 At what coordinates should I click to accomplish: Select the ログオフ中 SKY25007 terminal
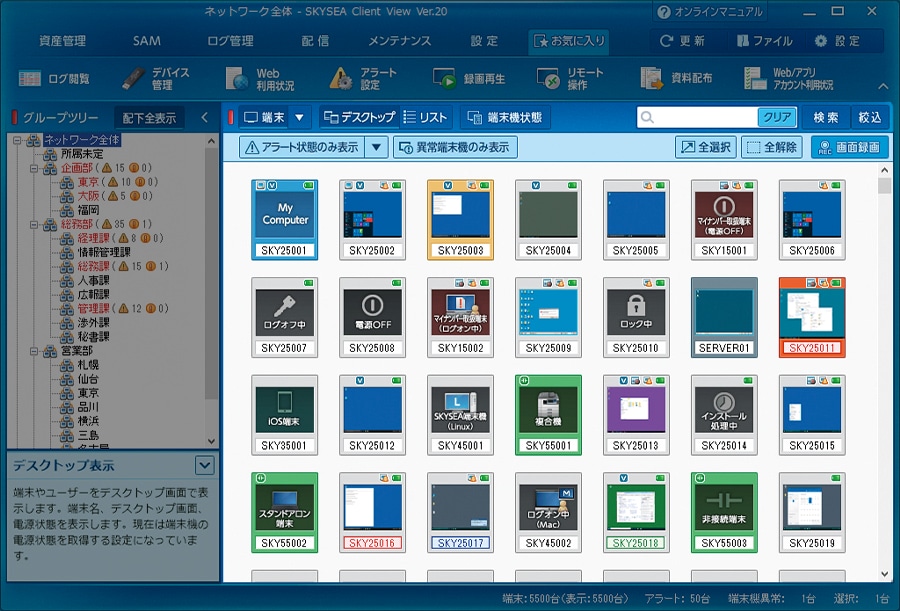click(x=285, y=317)
